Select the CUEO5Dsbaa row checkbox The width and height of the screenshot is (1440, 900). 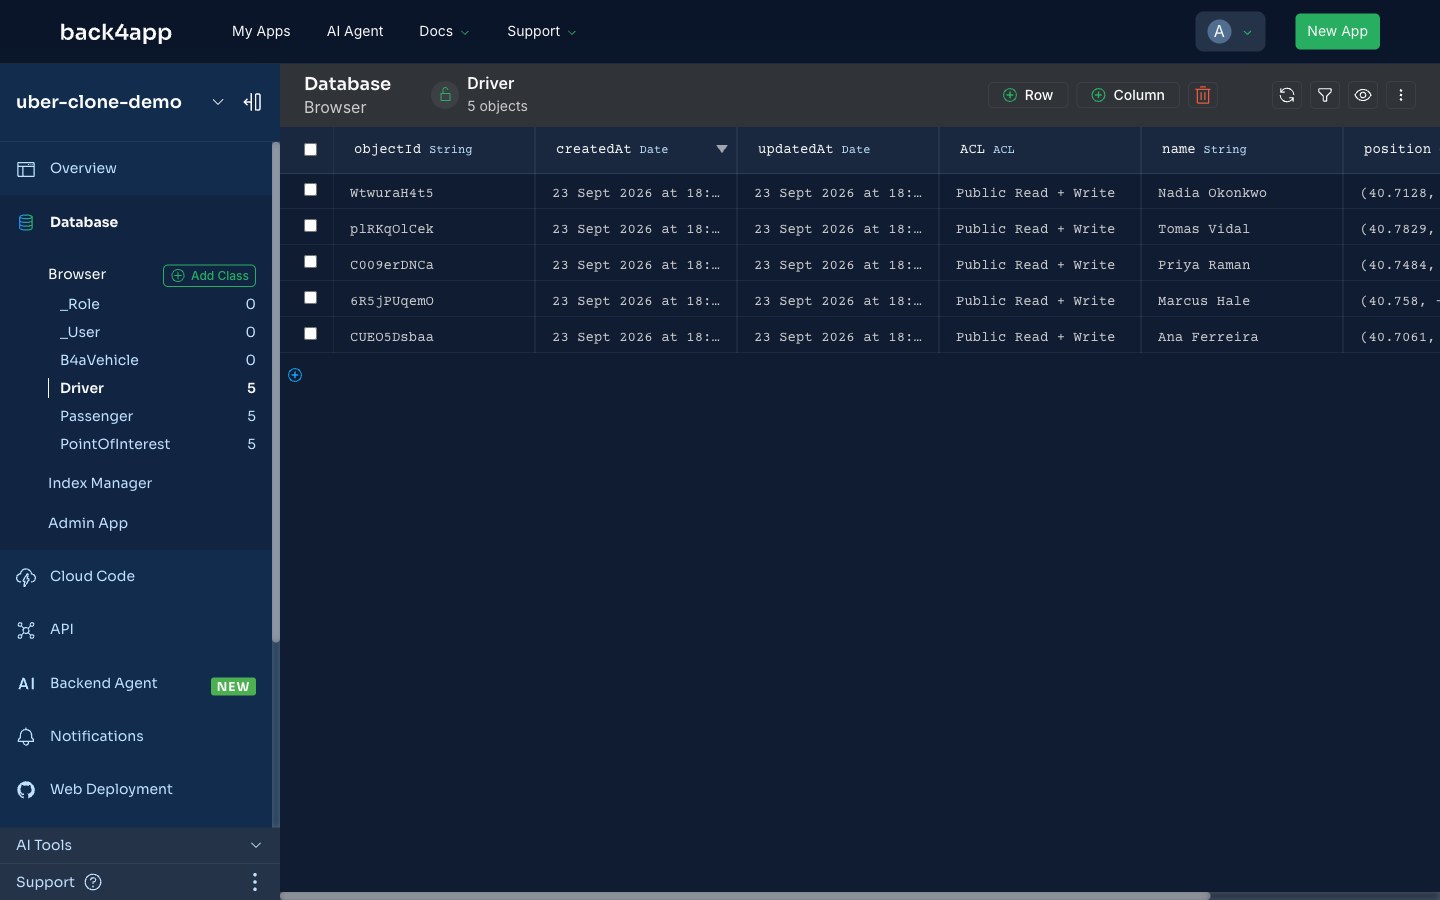[x=310, y=334]
